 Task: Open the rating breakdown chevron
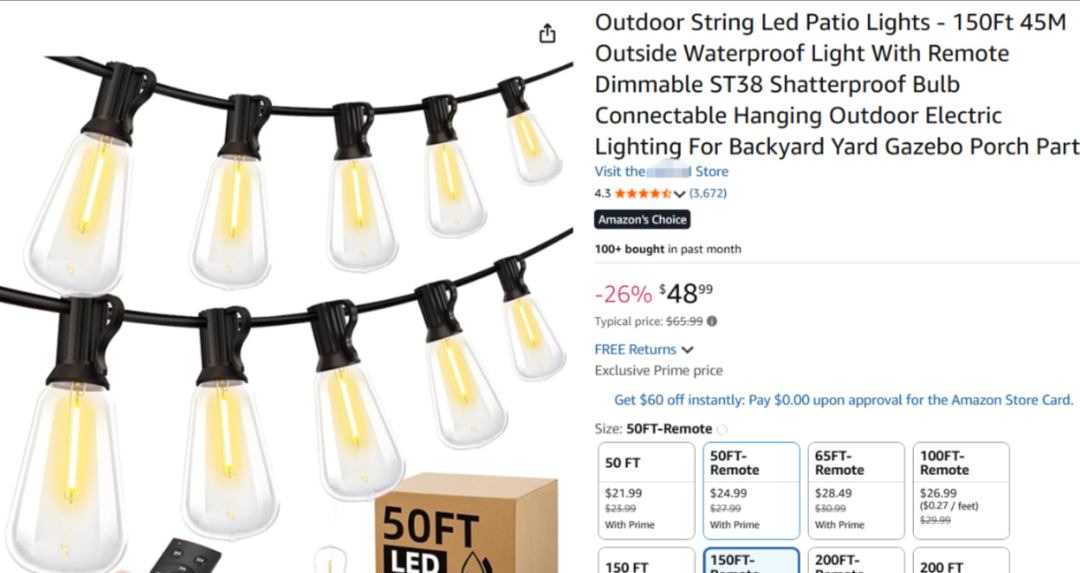680,194
